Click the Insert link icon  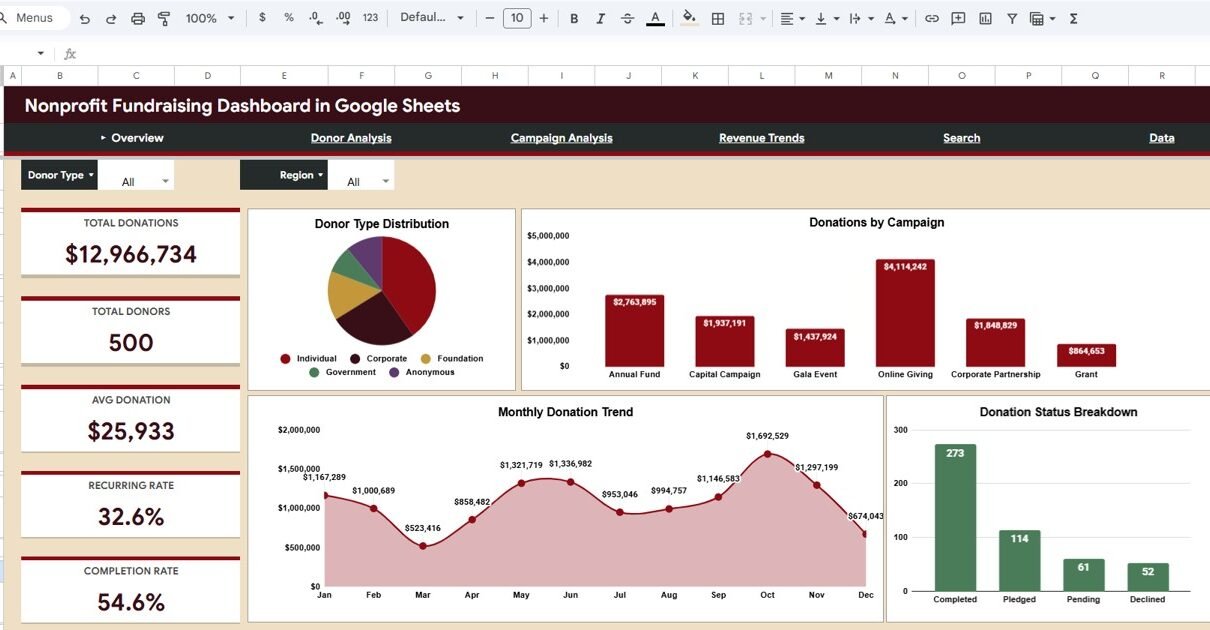931,19
